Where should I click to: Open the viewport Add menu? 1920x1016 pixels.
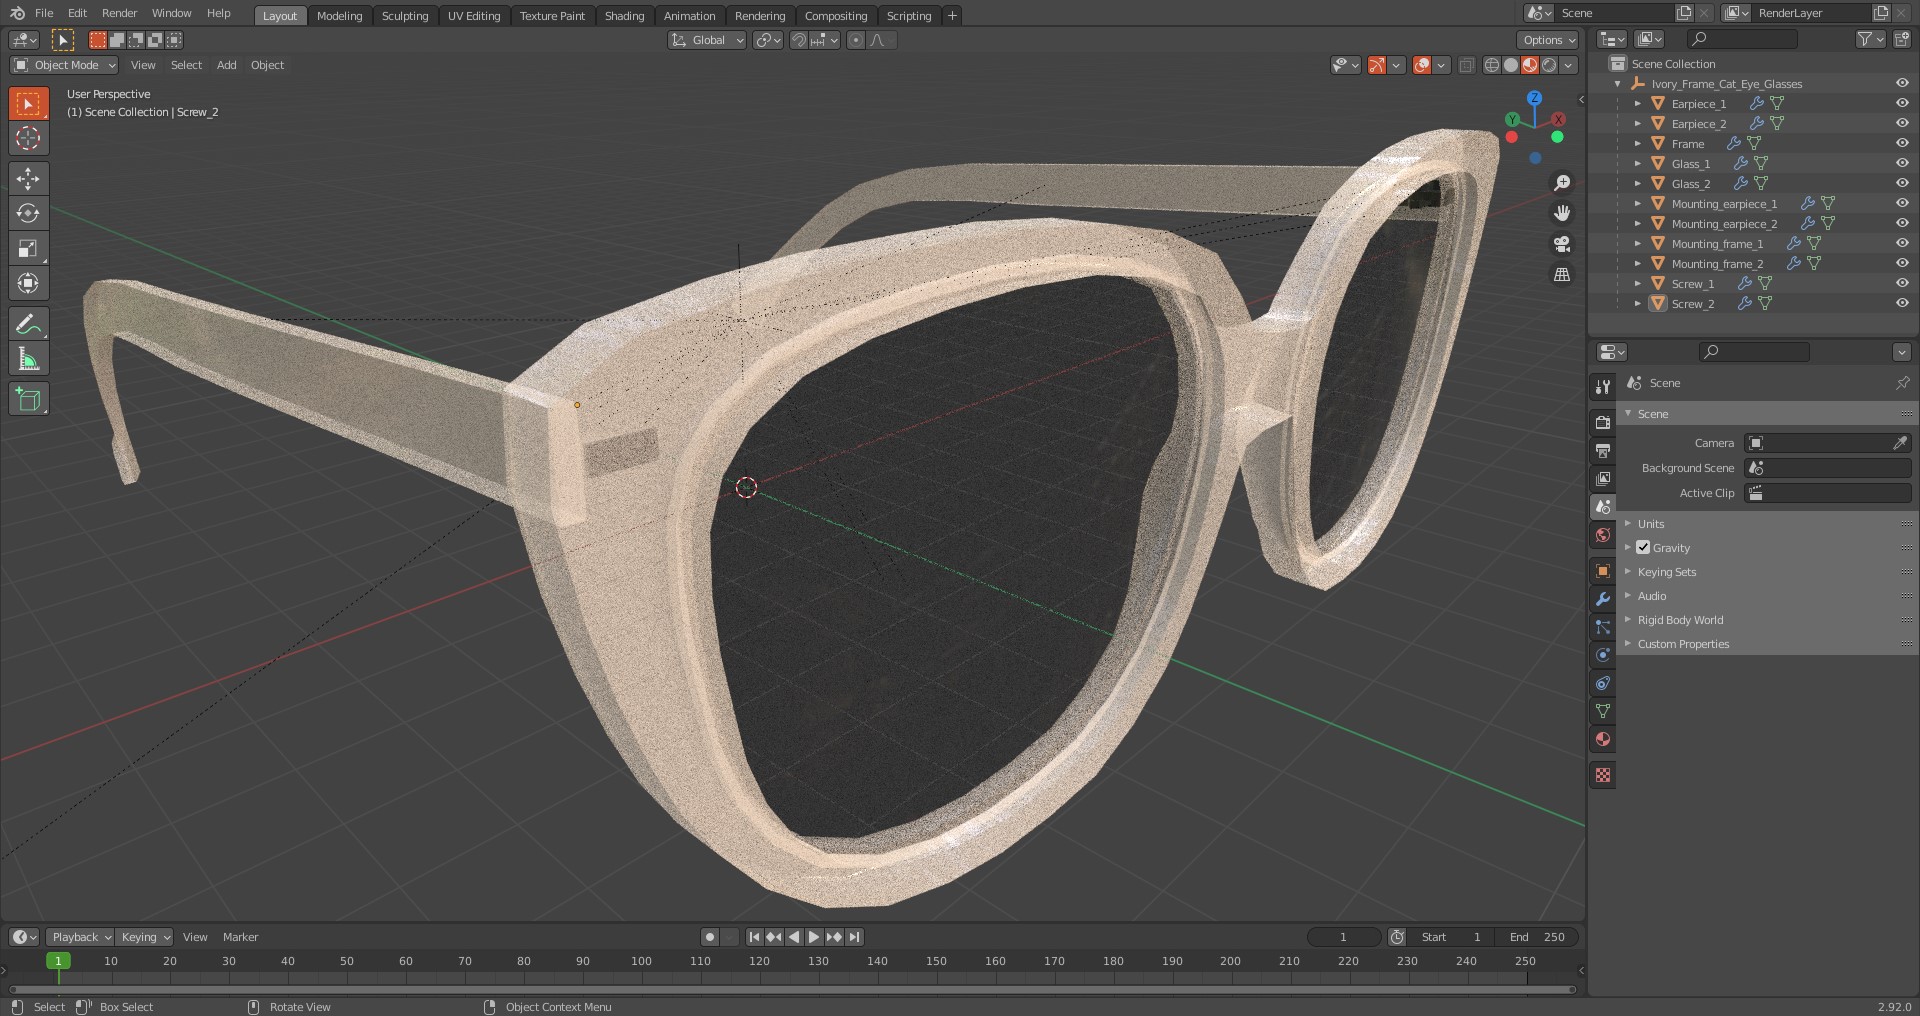pyautogui.click(x=227, y=65)
